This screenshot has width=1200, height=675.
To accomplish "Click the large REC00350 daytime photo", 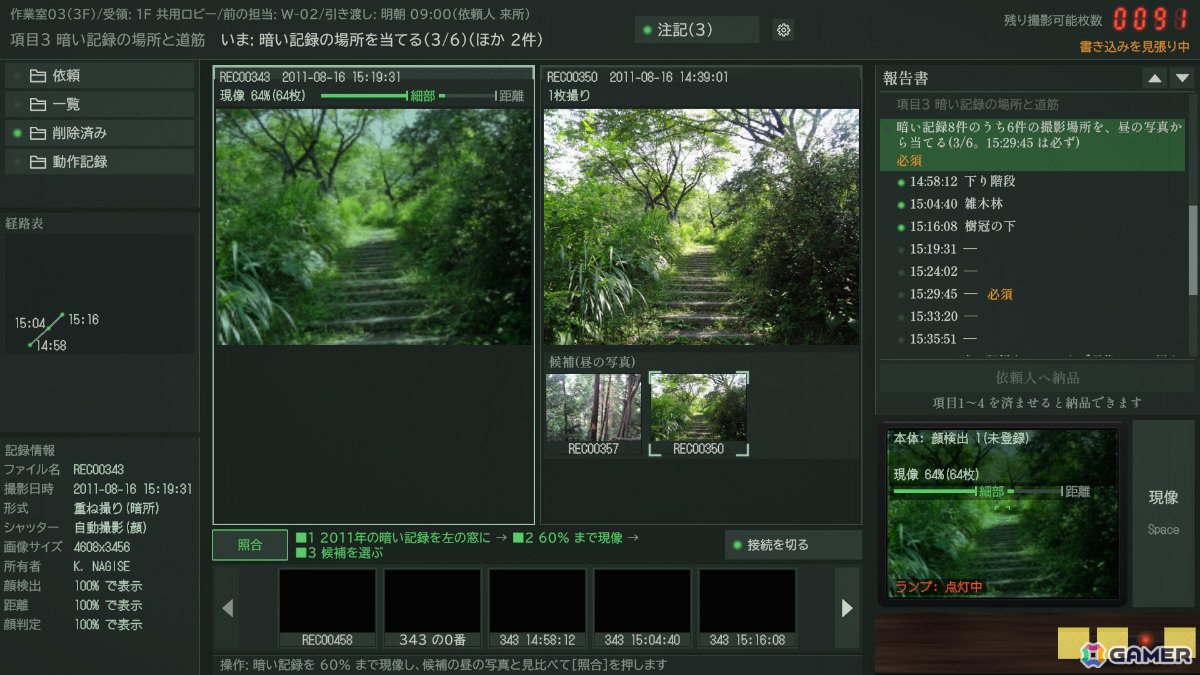I will point(701,227).
